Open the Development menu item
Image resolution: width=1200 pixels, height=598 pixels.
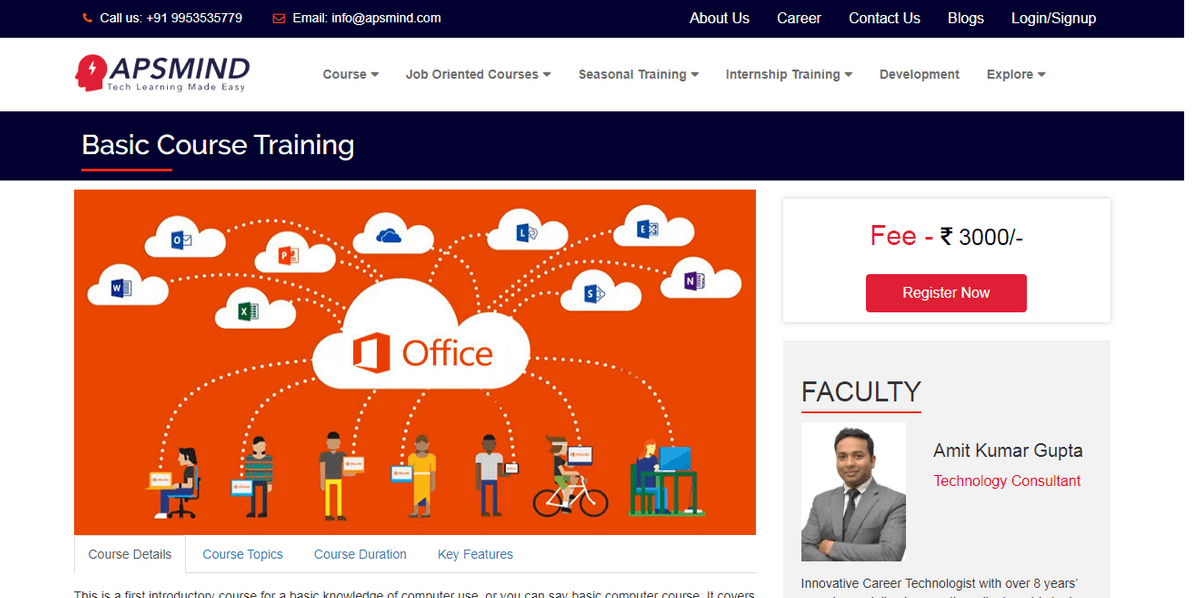(919, 74)
